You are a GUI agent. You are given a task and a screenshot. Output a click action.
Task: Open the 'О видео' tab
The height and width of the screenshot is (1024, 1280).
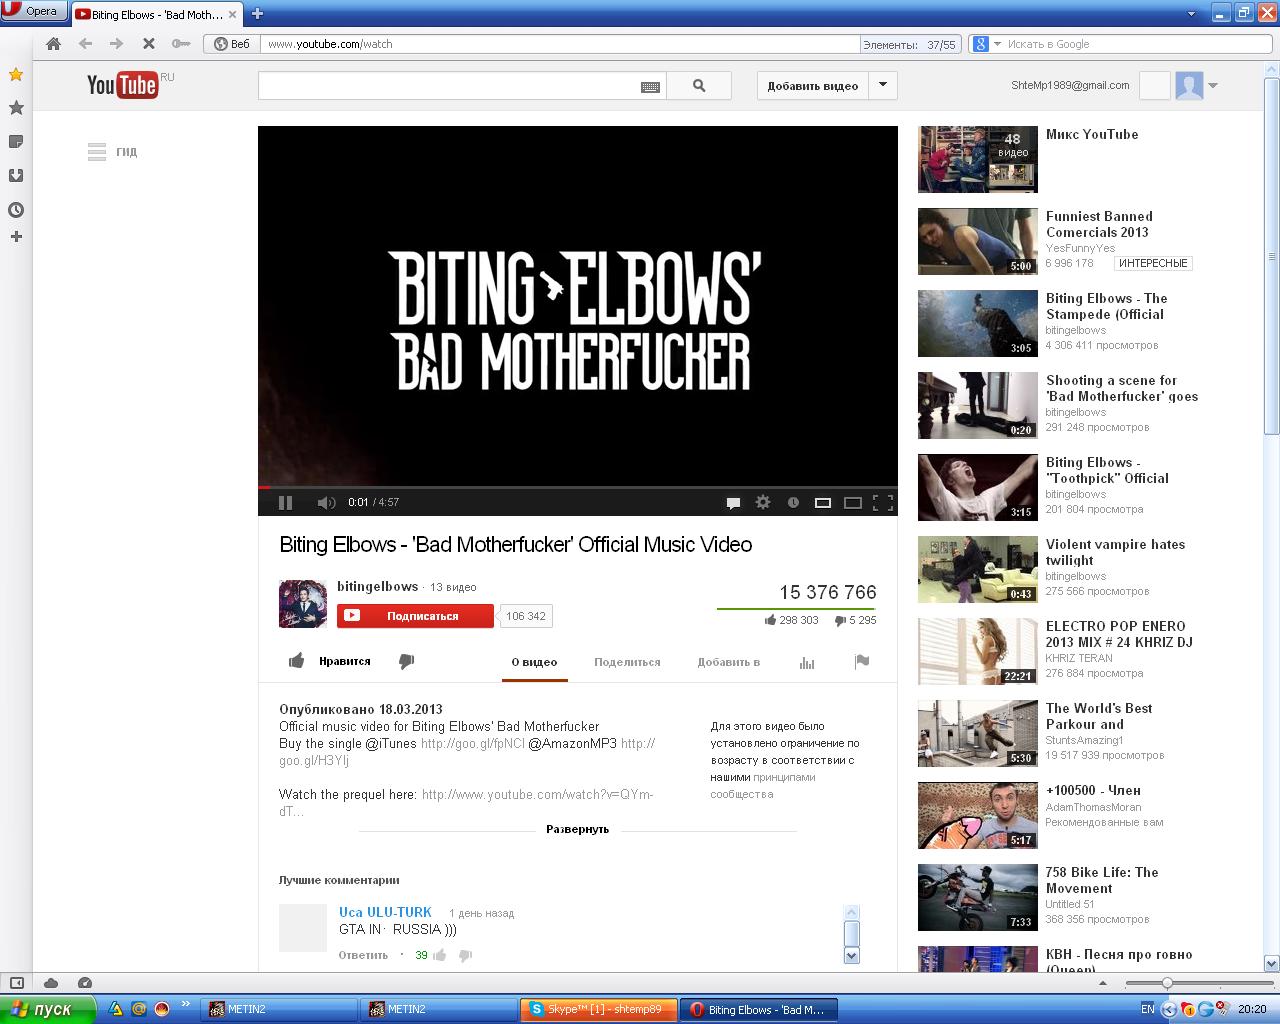click(534, 662)
